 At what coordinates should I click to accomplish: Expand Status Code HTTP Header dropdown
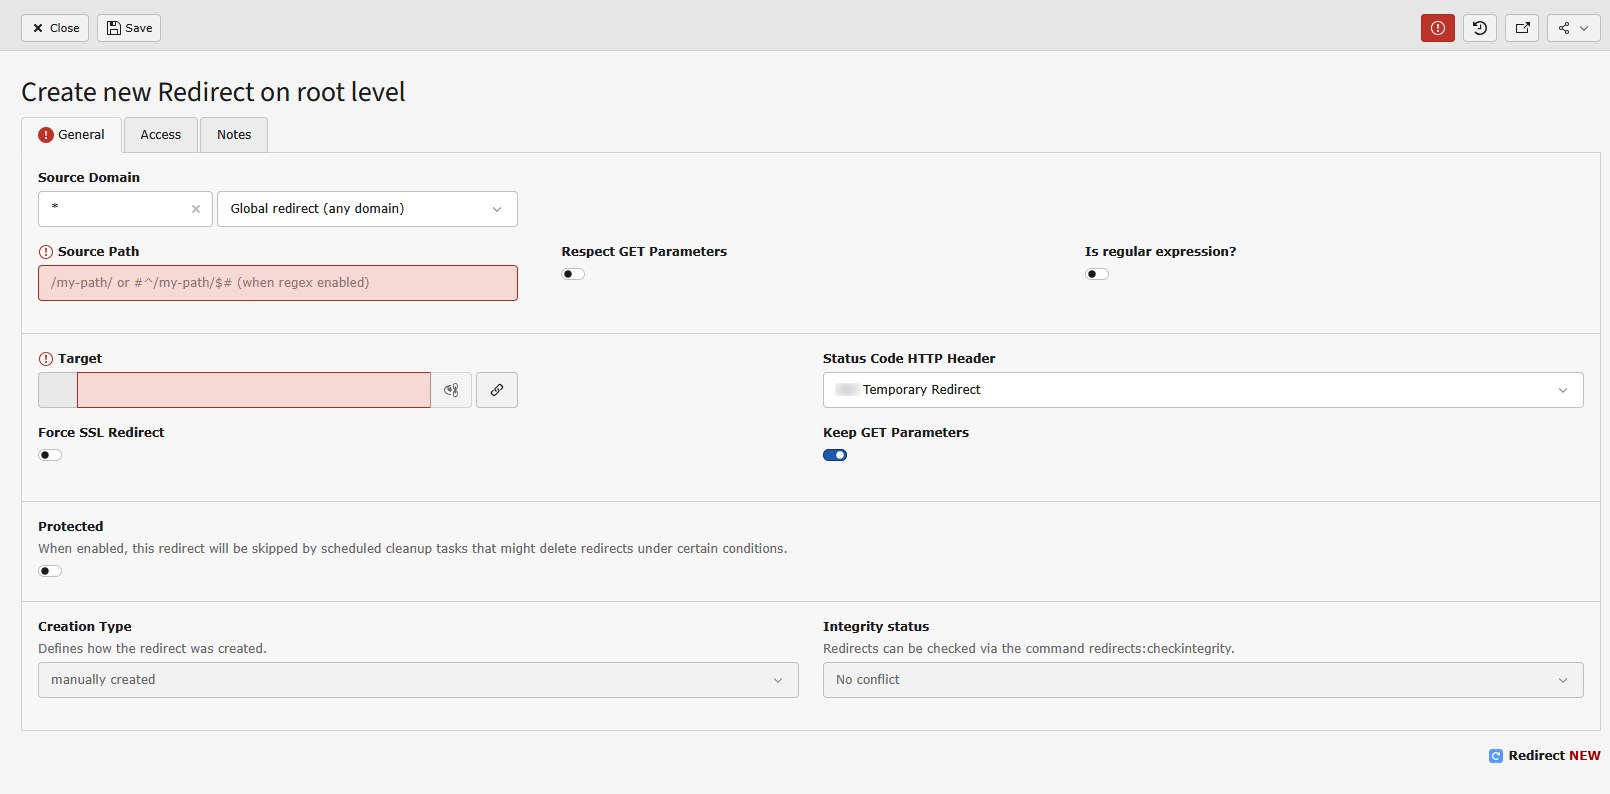click(1203, 390)
